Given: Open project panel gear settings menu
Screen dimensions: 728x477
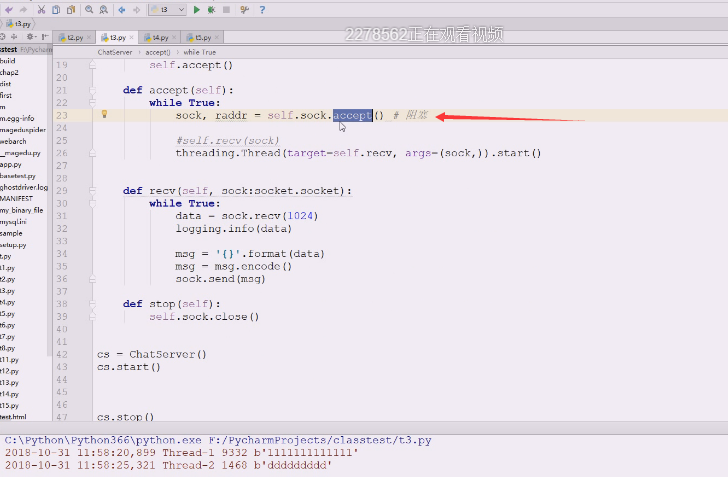Looking at the screenshot, I should [30, 37].
